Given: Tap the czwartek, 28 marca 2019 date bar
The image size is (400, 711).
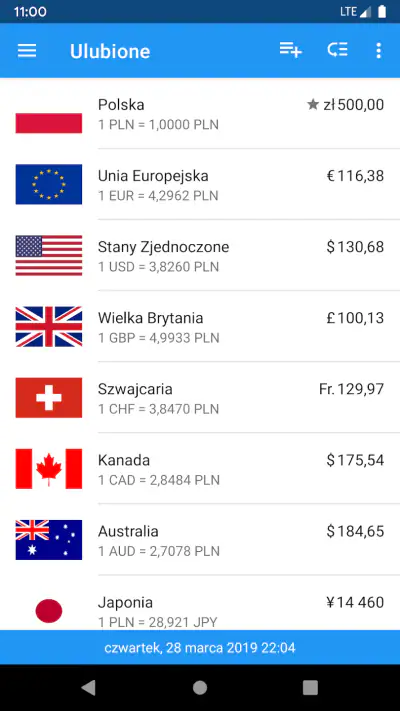Looking at the screenshot, I should [x=200, y=648].
